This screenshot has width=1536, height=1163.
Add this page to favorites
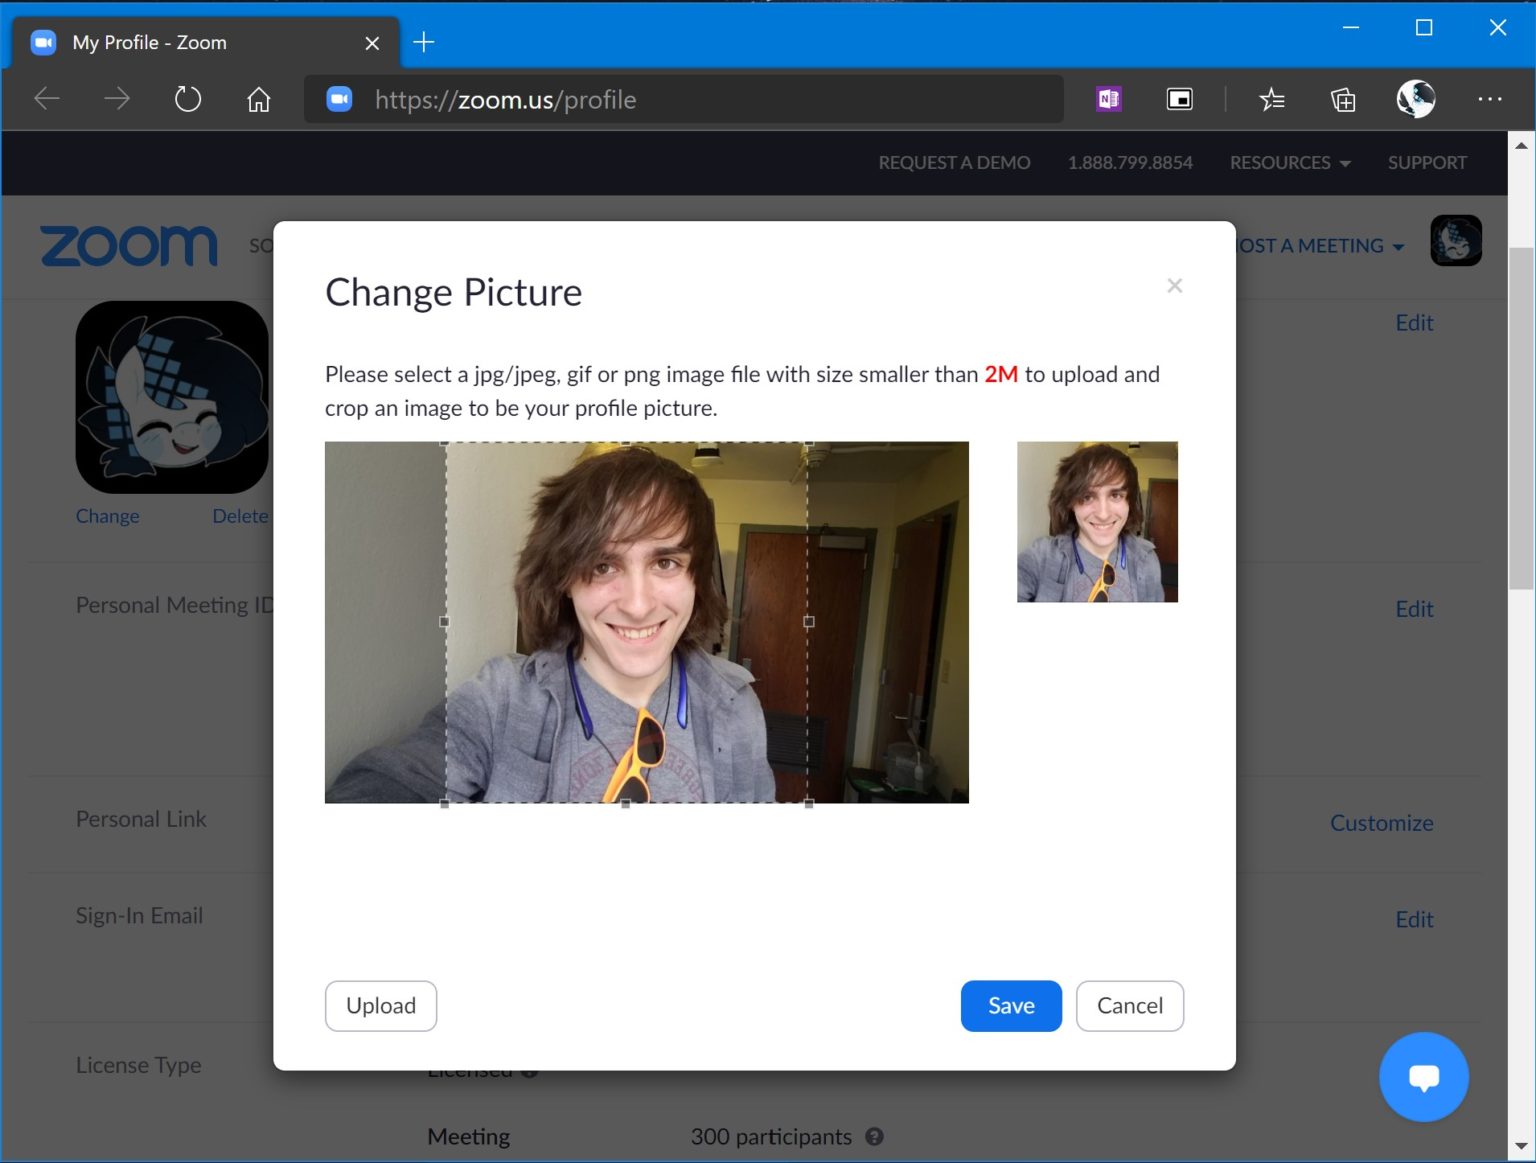tap(1272, 99)
